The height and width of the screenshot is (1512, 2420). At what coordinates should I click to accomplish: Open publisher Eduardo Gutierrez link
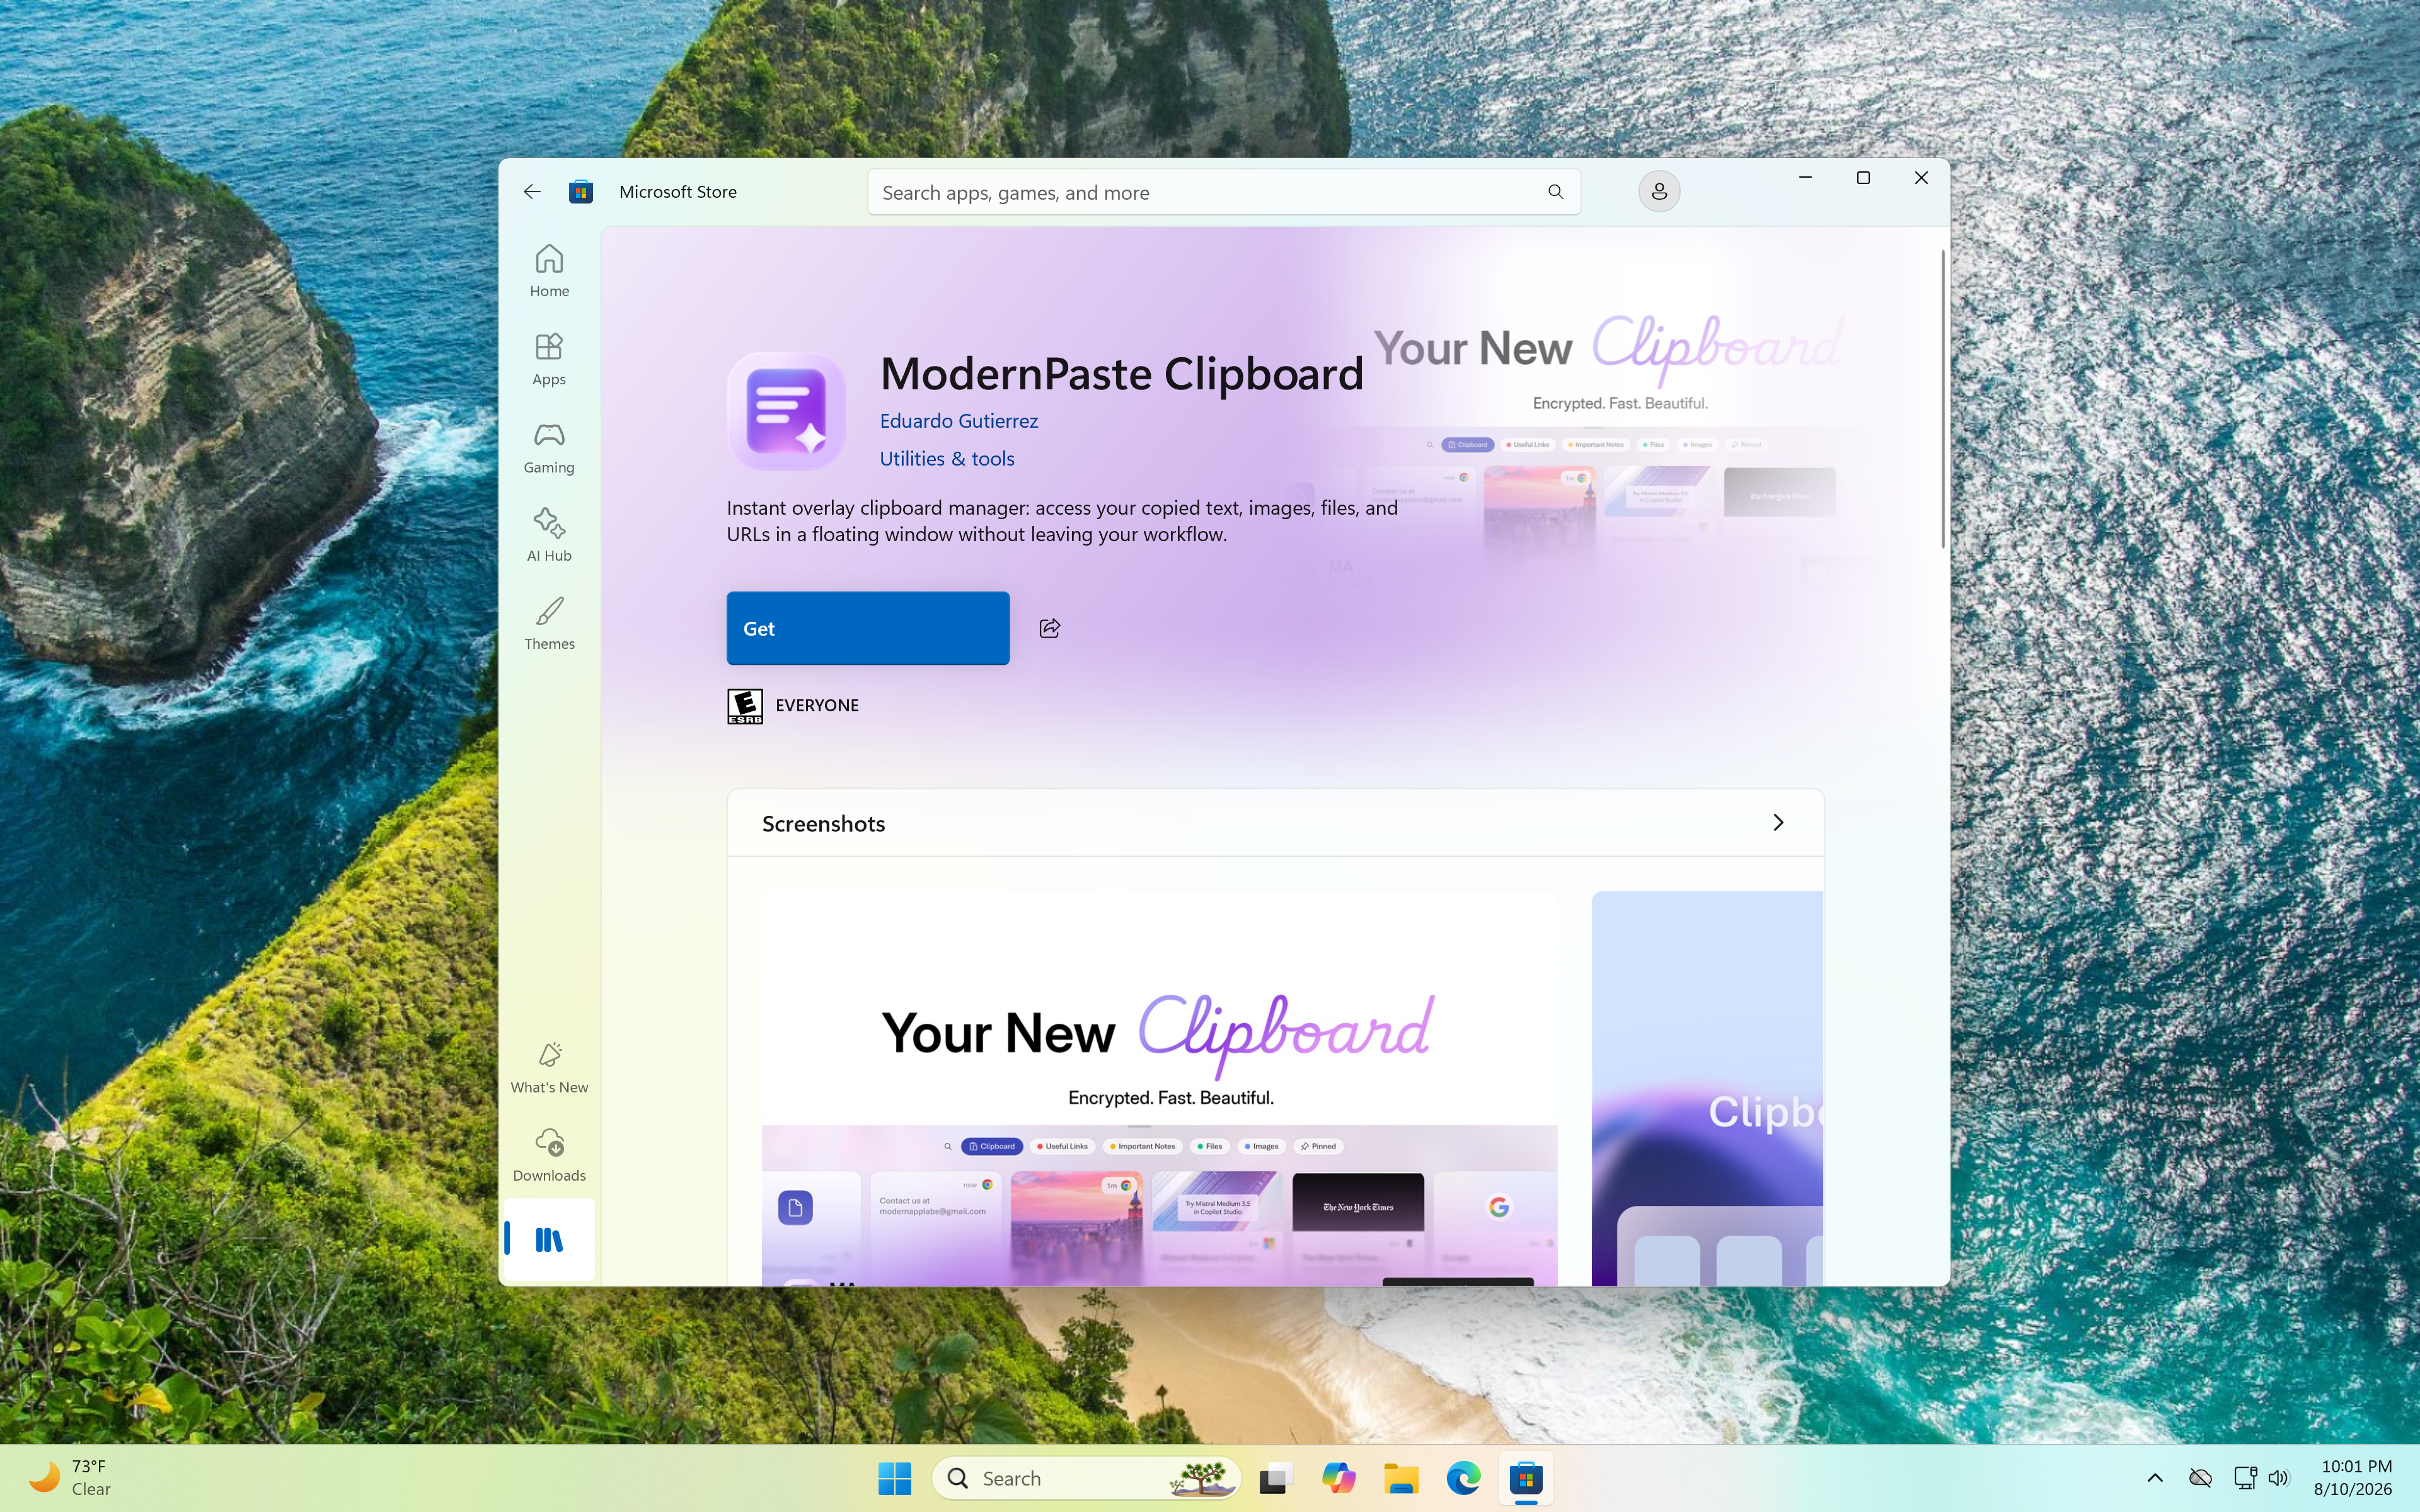(x=959, y=421)
